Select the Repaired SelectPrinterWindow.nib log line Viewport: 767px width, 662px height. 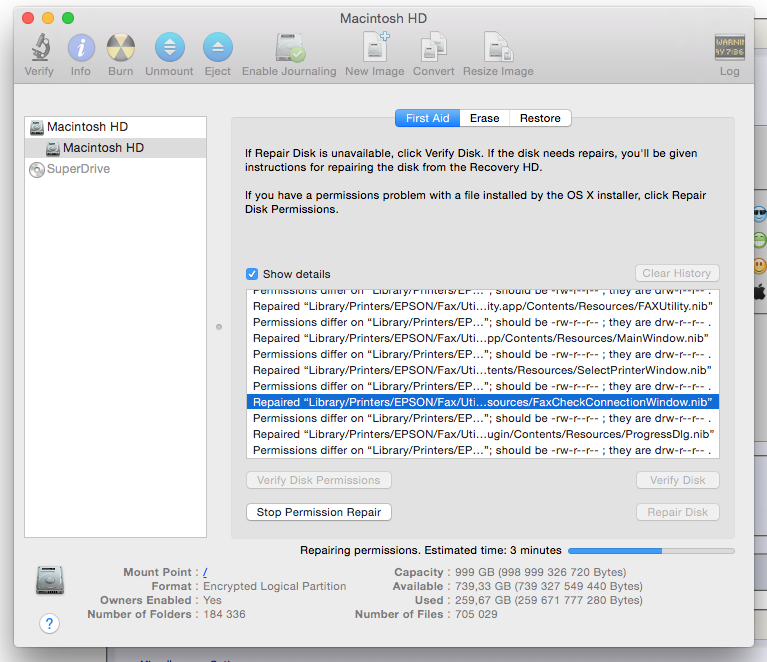pos(483,370)
